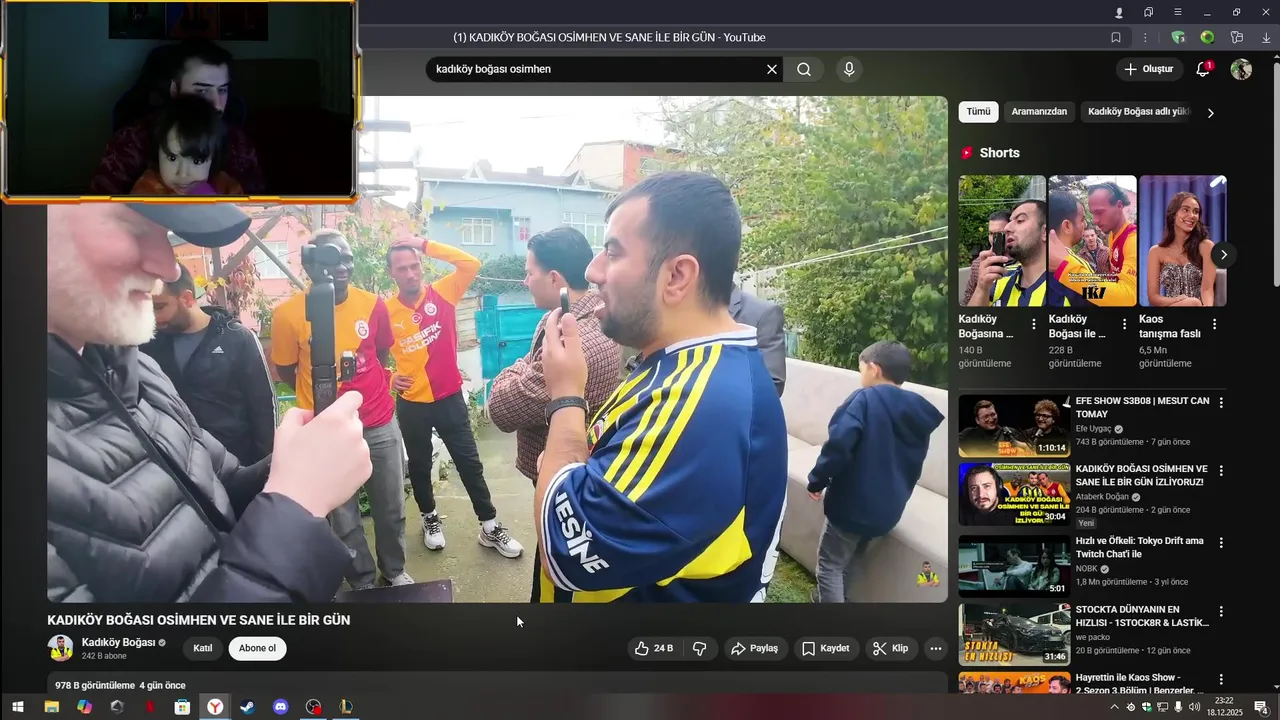This screenshot has height=720, width=1280.
Task: Open menu for Kaos tanışma faslı Short
Action: pyautogui.click(x=1214, y=324)
